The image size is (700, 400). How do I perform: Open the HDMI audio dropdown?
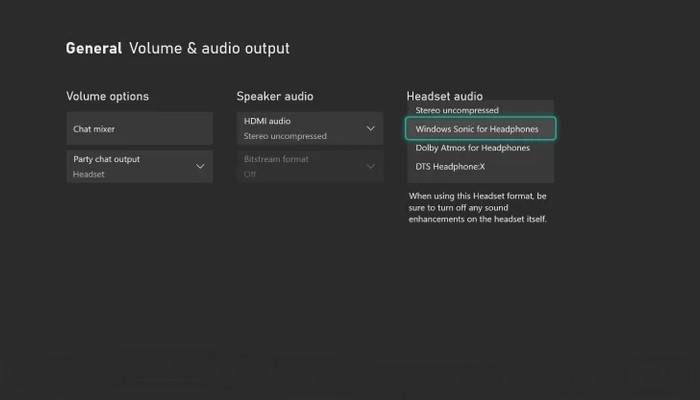310,129
